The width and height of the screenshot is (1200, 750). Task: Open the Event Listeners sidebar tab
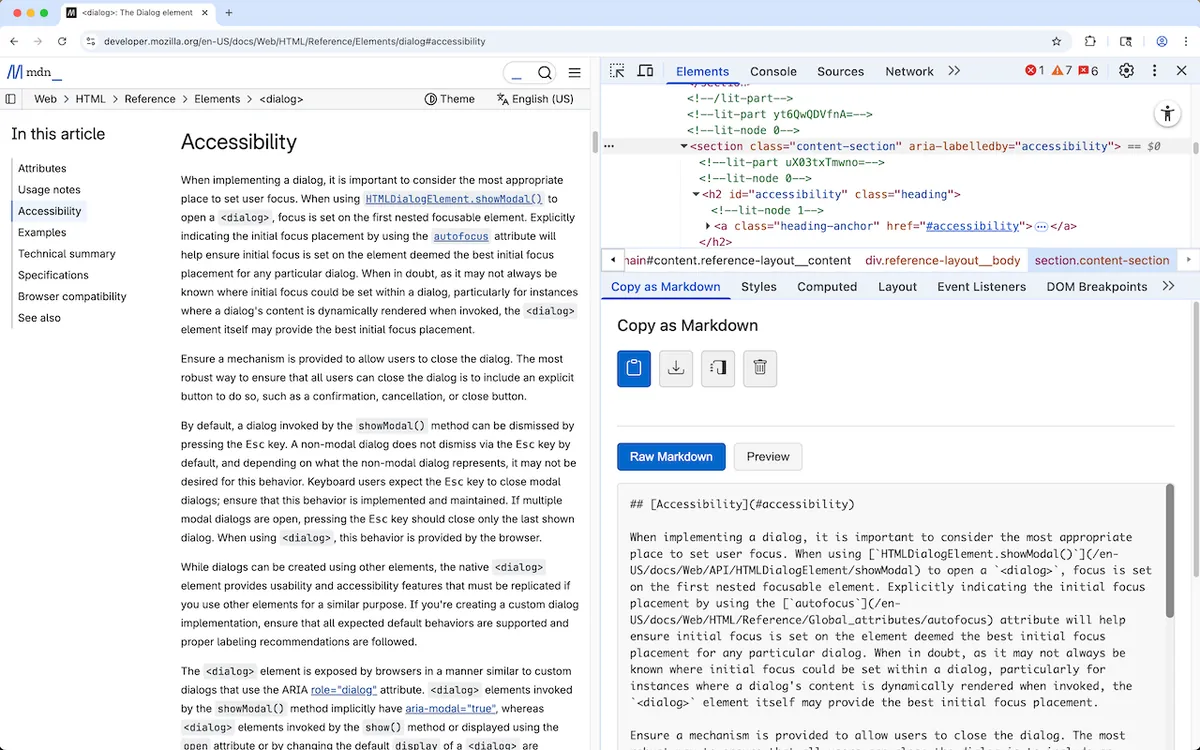pyautogui.click(x=981, y=286)
